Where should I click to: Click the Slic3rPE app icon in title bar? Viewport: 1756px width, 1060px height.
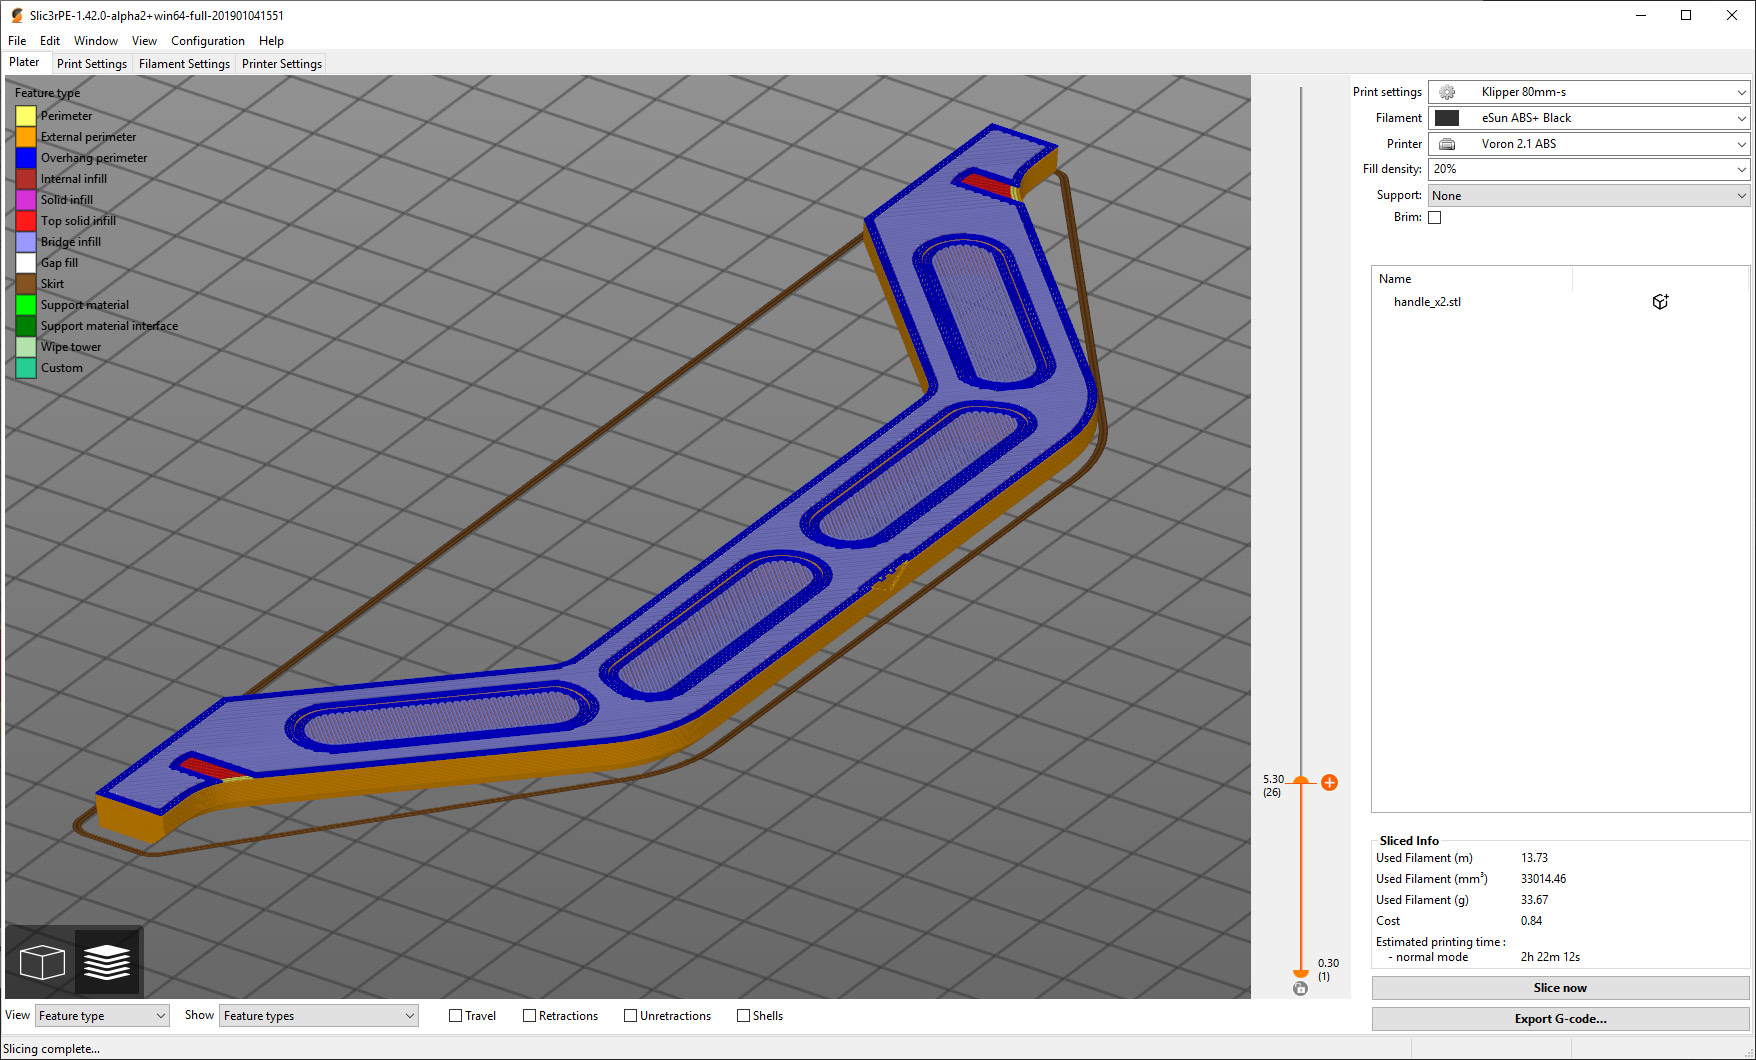(x=16, y=15)
